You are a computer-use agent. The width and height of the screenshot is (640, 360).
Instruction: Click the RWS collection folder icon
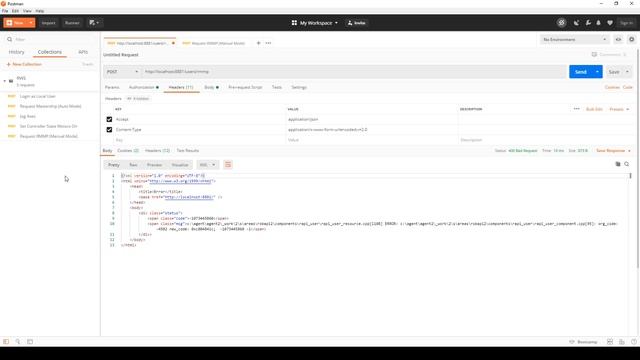[11, 81]
